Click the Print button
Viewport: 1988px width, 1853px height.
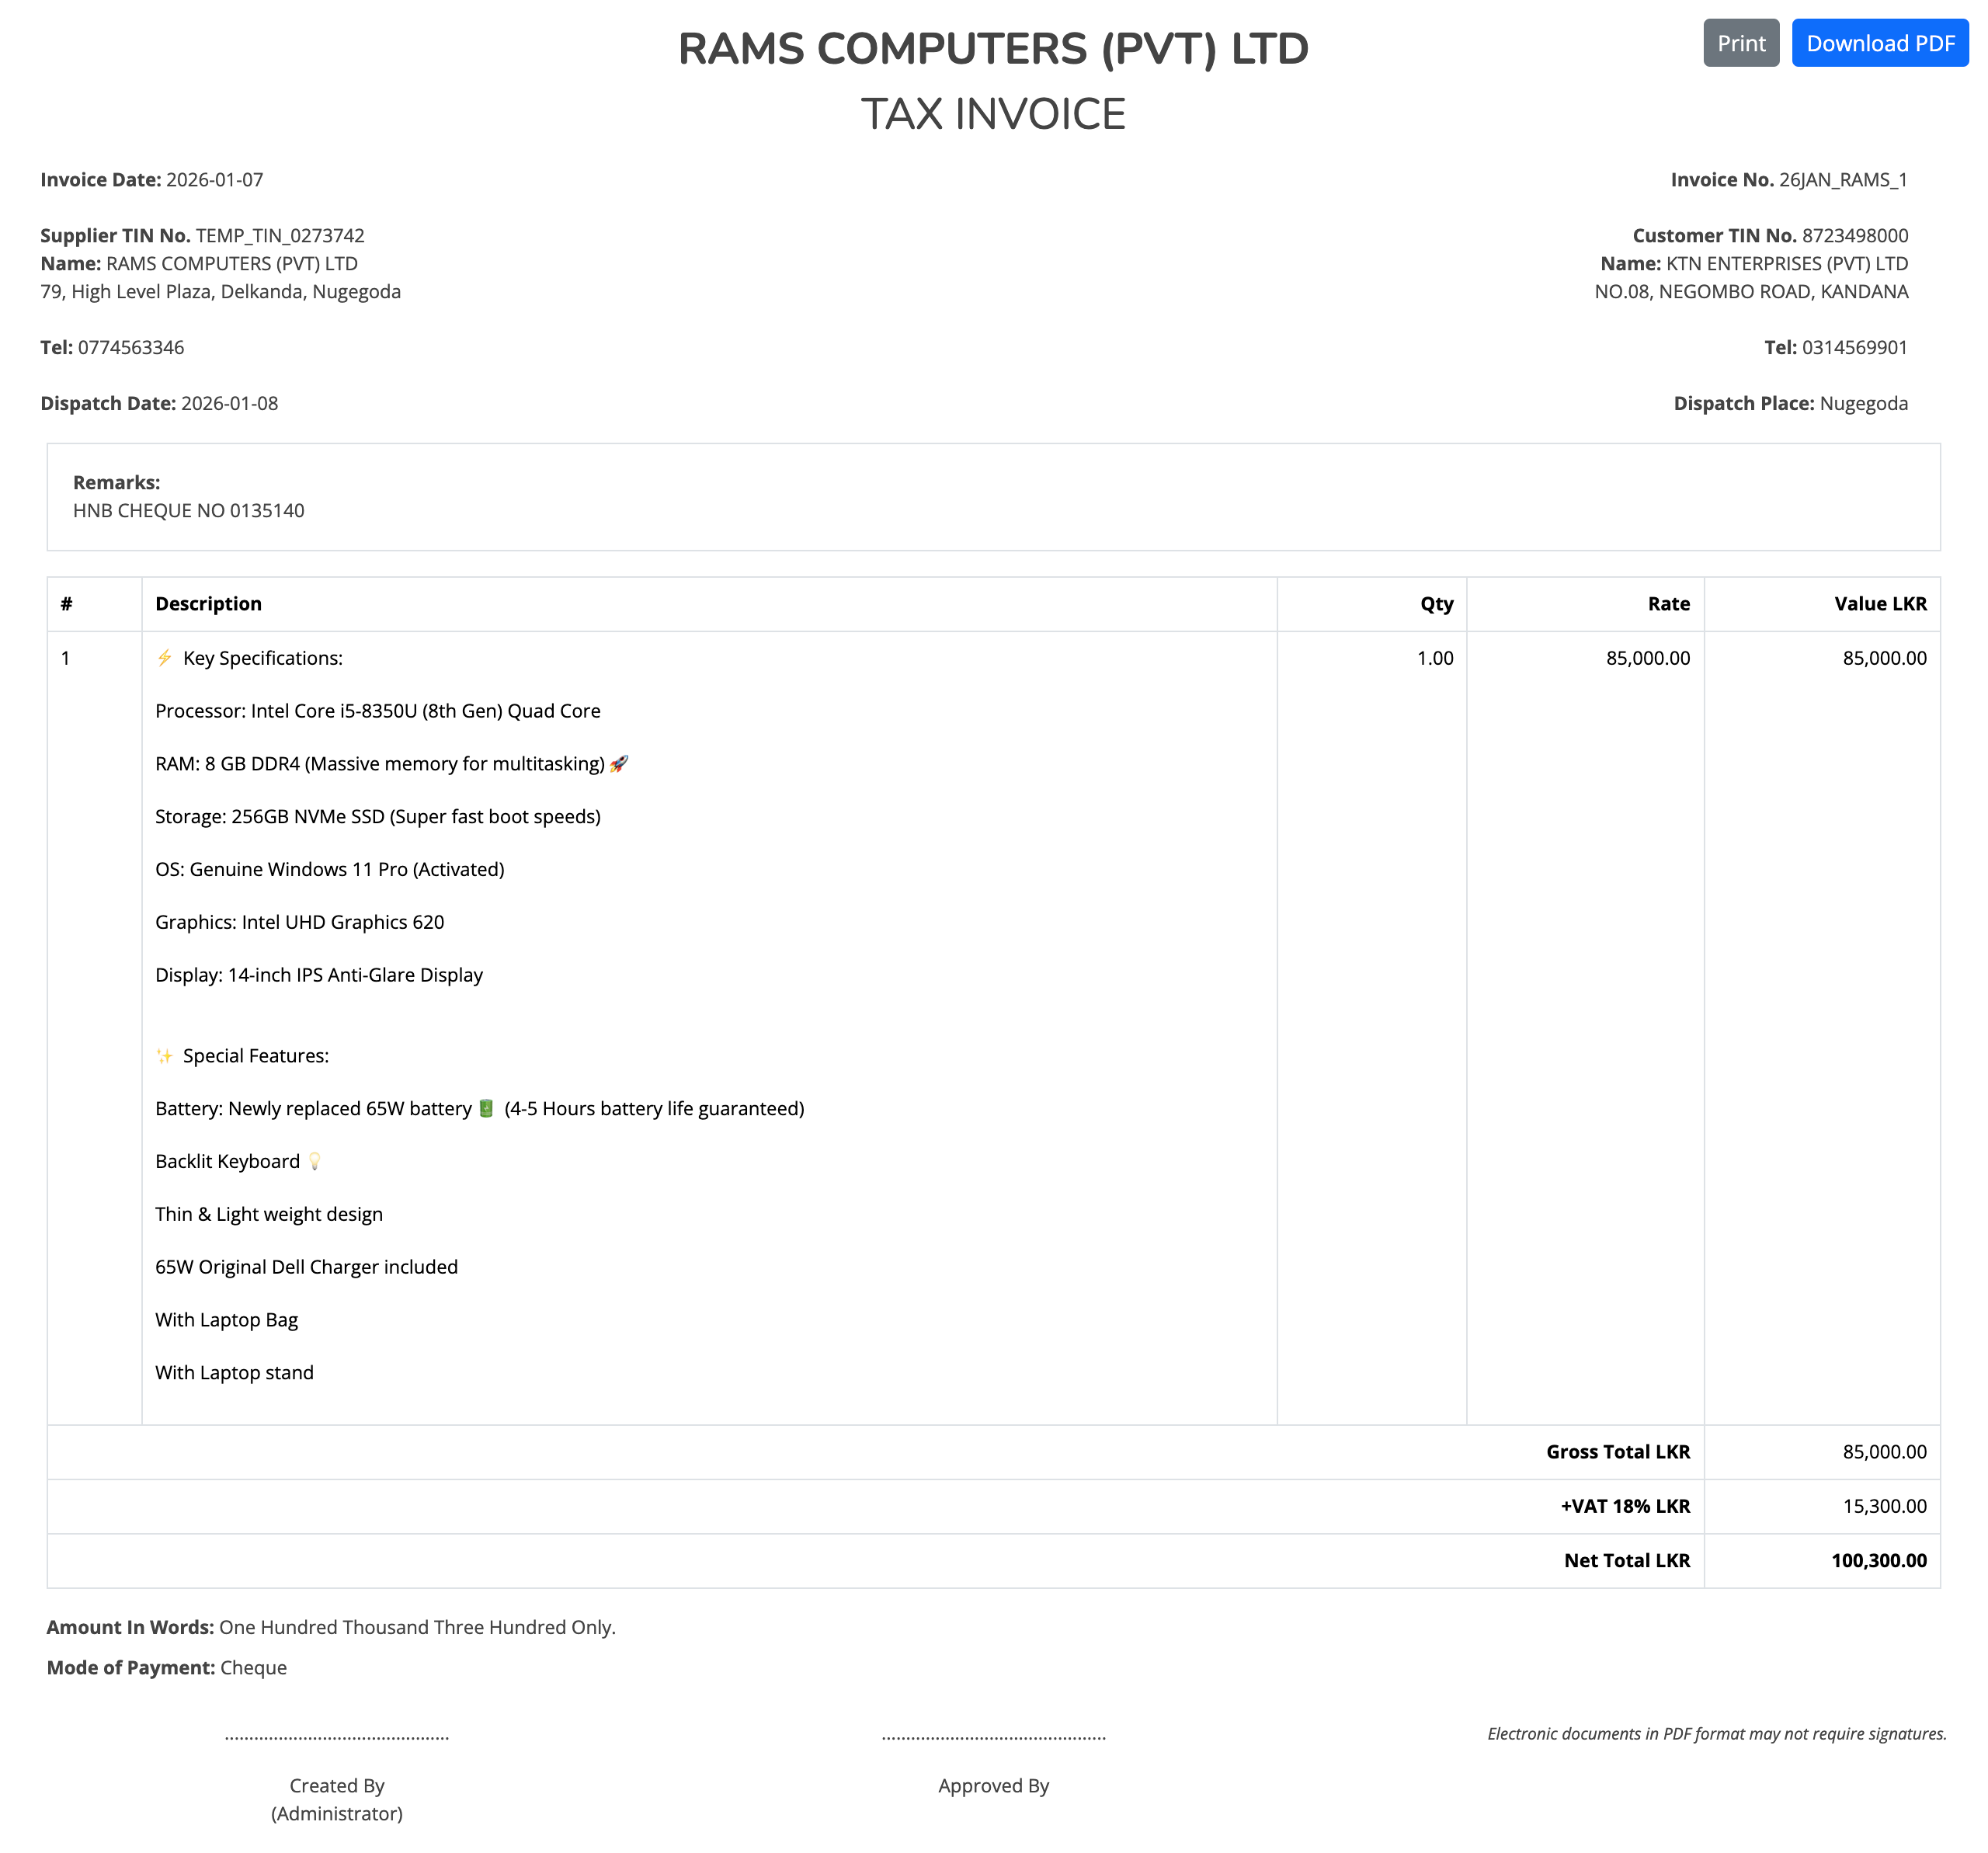click(x=1742, y=43)
